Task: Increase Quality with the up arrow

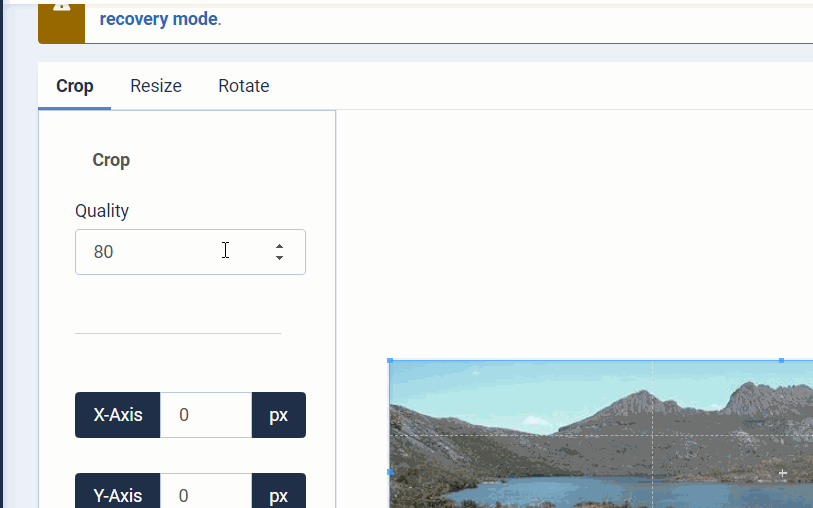Action: coord(279,246)
